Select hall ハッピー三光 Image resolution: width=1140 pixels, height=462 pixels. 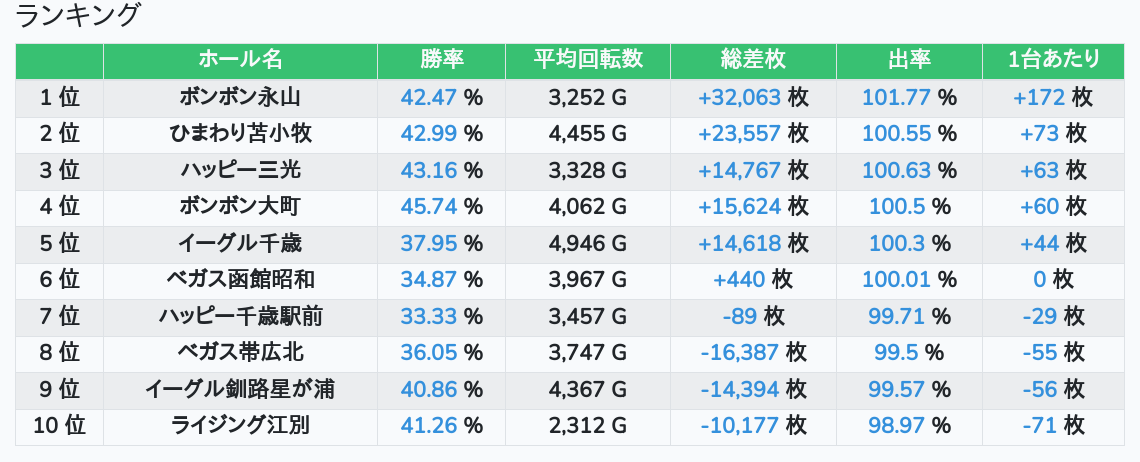(x=240, y=170)
